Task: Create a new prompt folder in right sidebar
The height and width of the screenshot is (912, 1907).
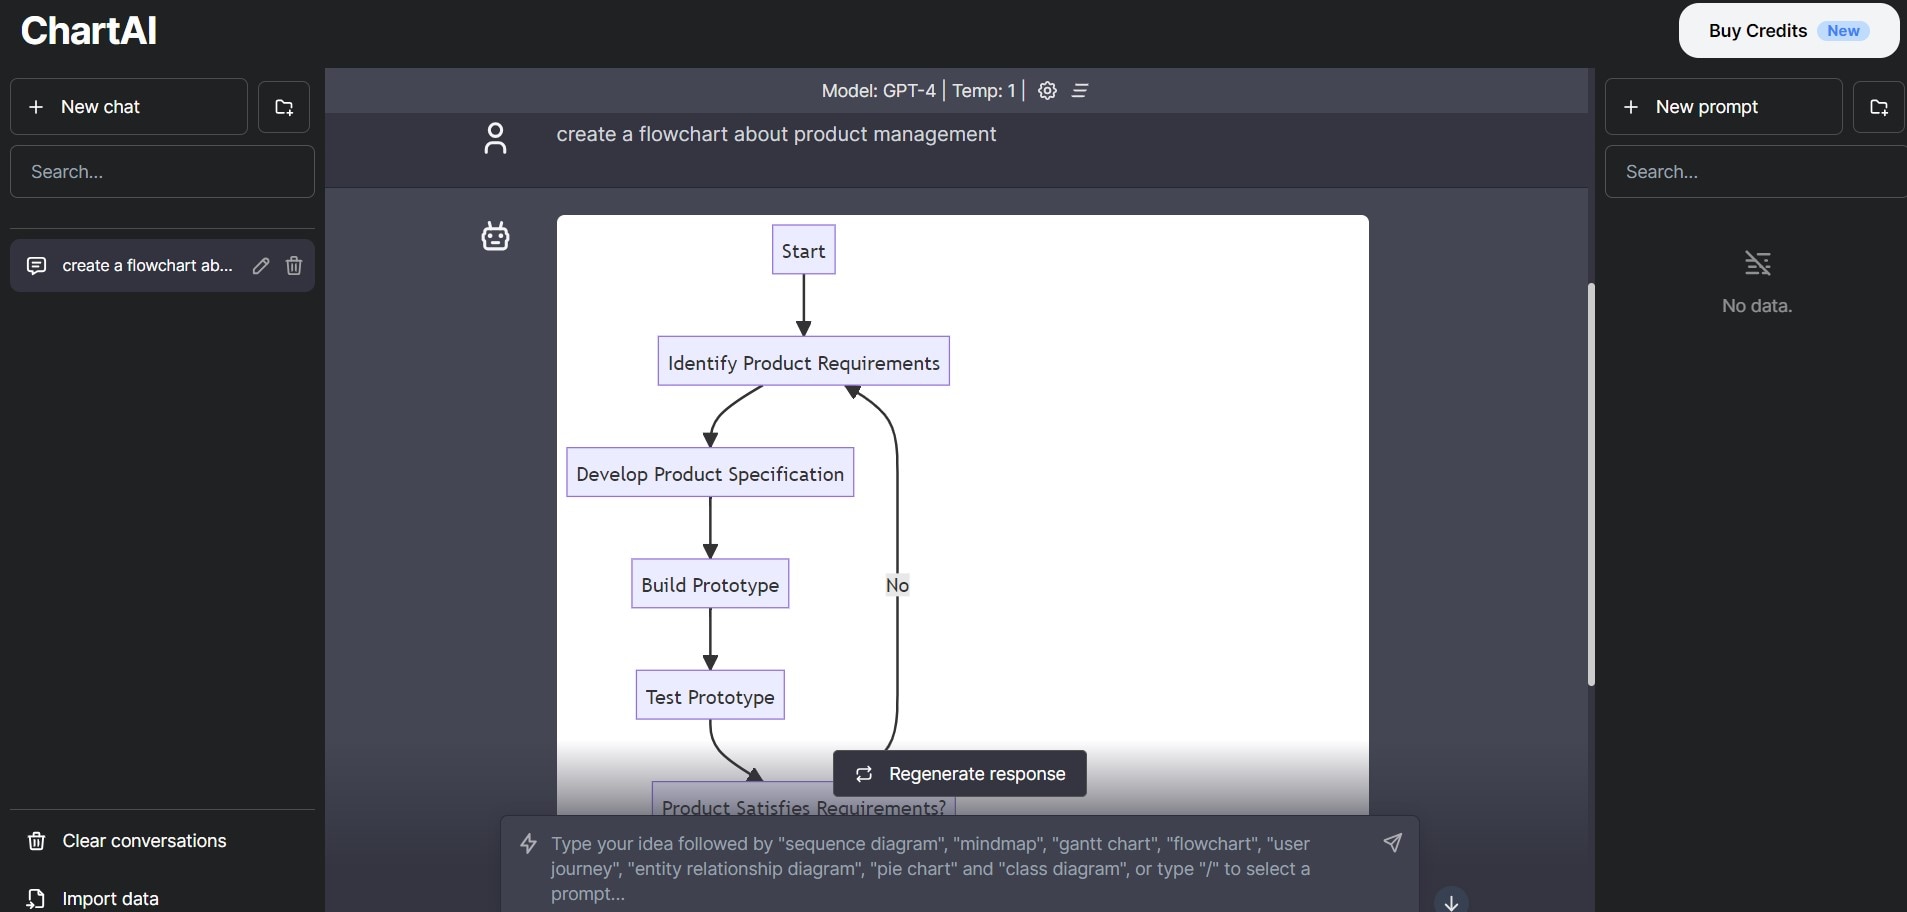Action: point(1878,107)
